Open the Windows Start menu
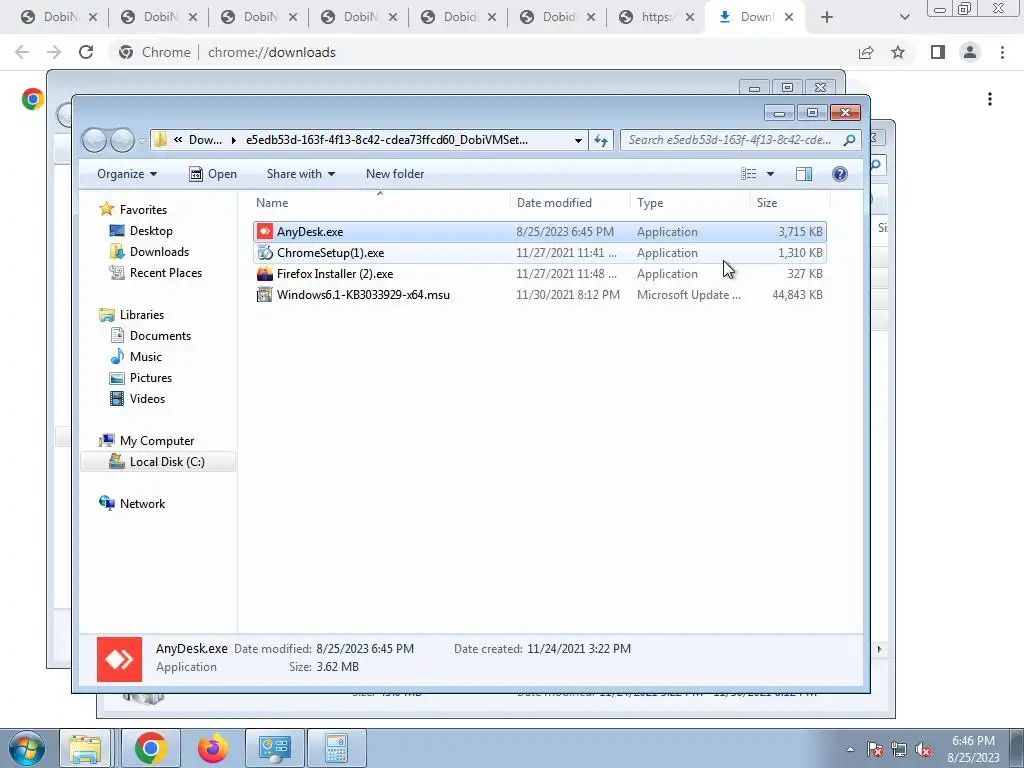The image size is (1024, 768). pos(27,748)
